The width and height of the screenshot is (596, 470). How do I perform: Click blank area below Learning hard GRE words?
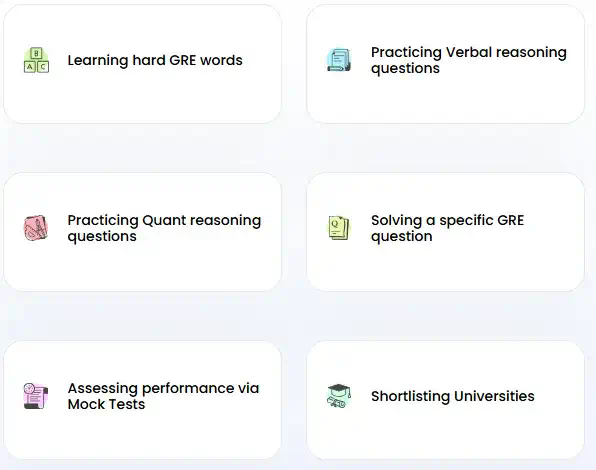tap(155, 95)
